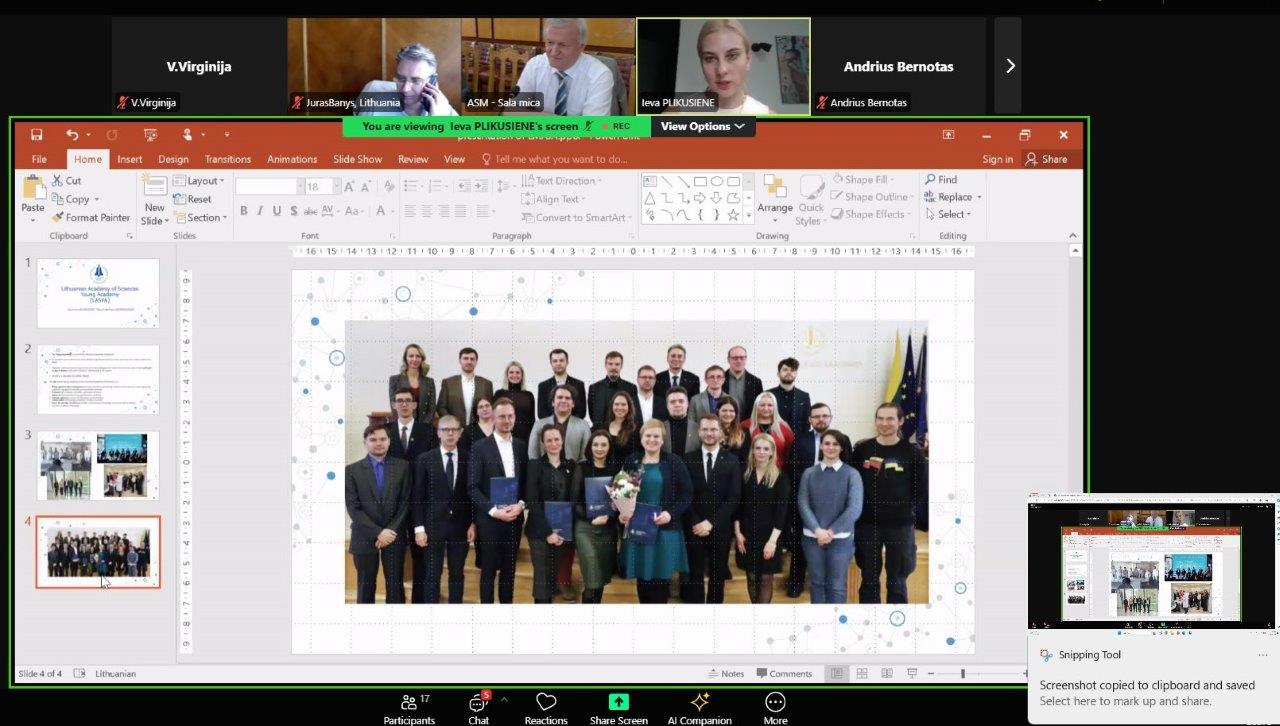Screen dimensions: 1280x726
Task: Open Zoom Participants panel
Action: click(x=409, y=708)
